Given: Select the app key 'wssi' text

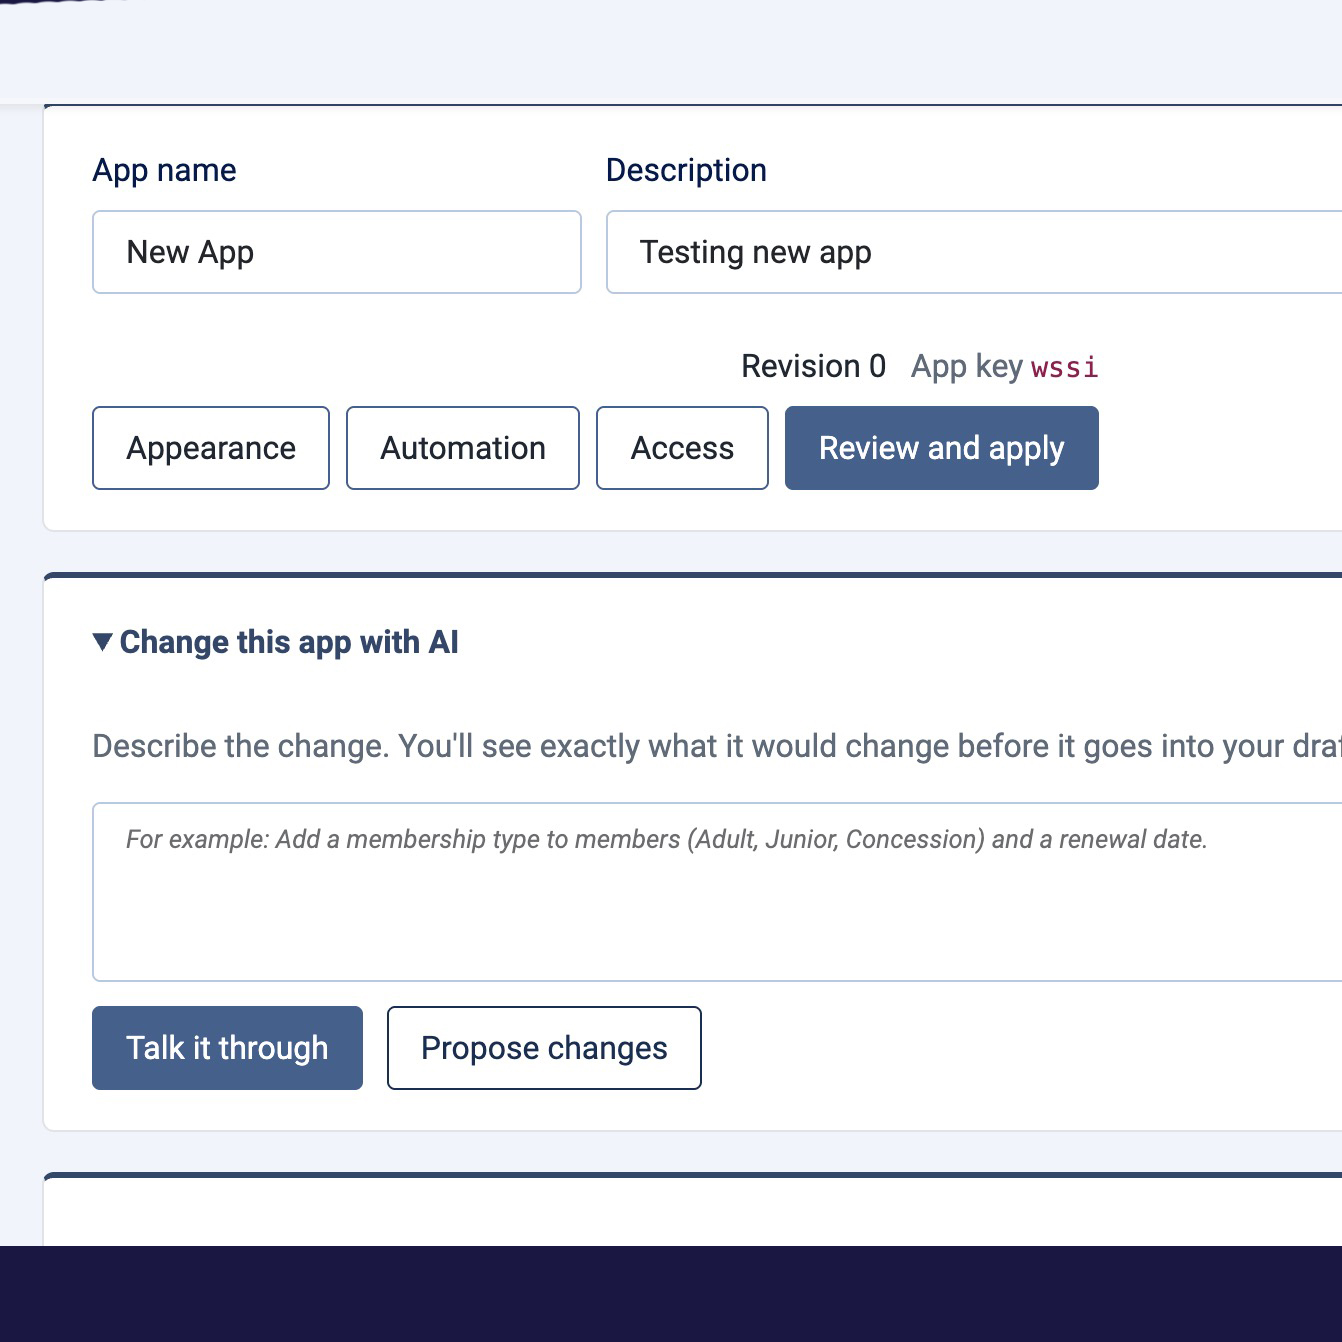Looking at the screenshot, I should point(1064,367).
